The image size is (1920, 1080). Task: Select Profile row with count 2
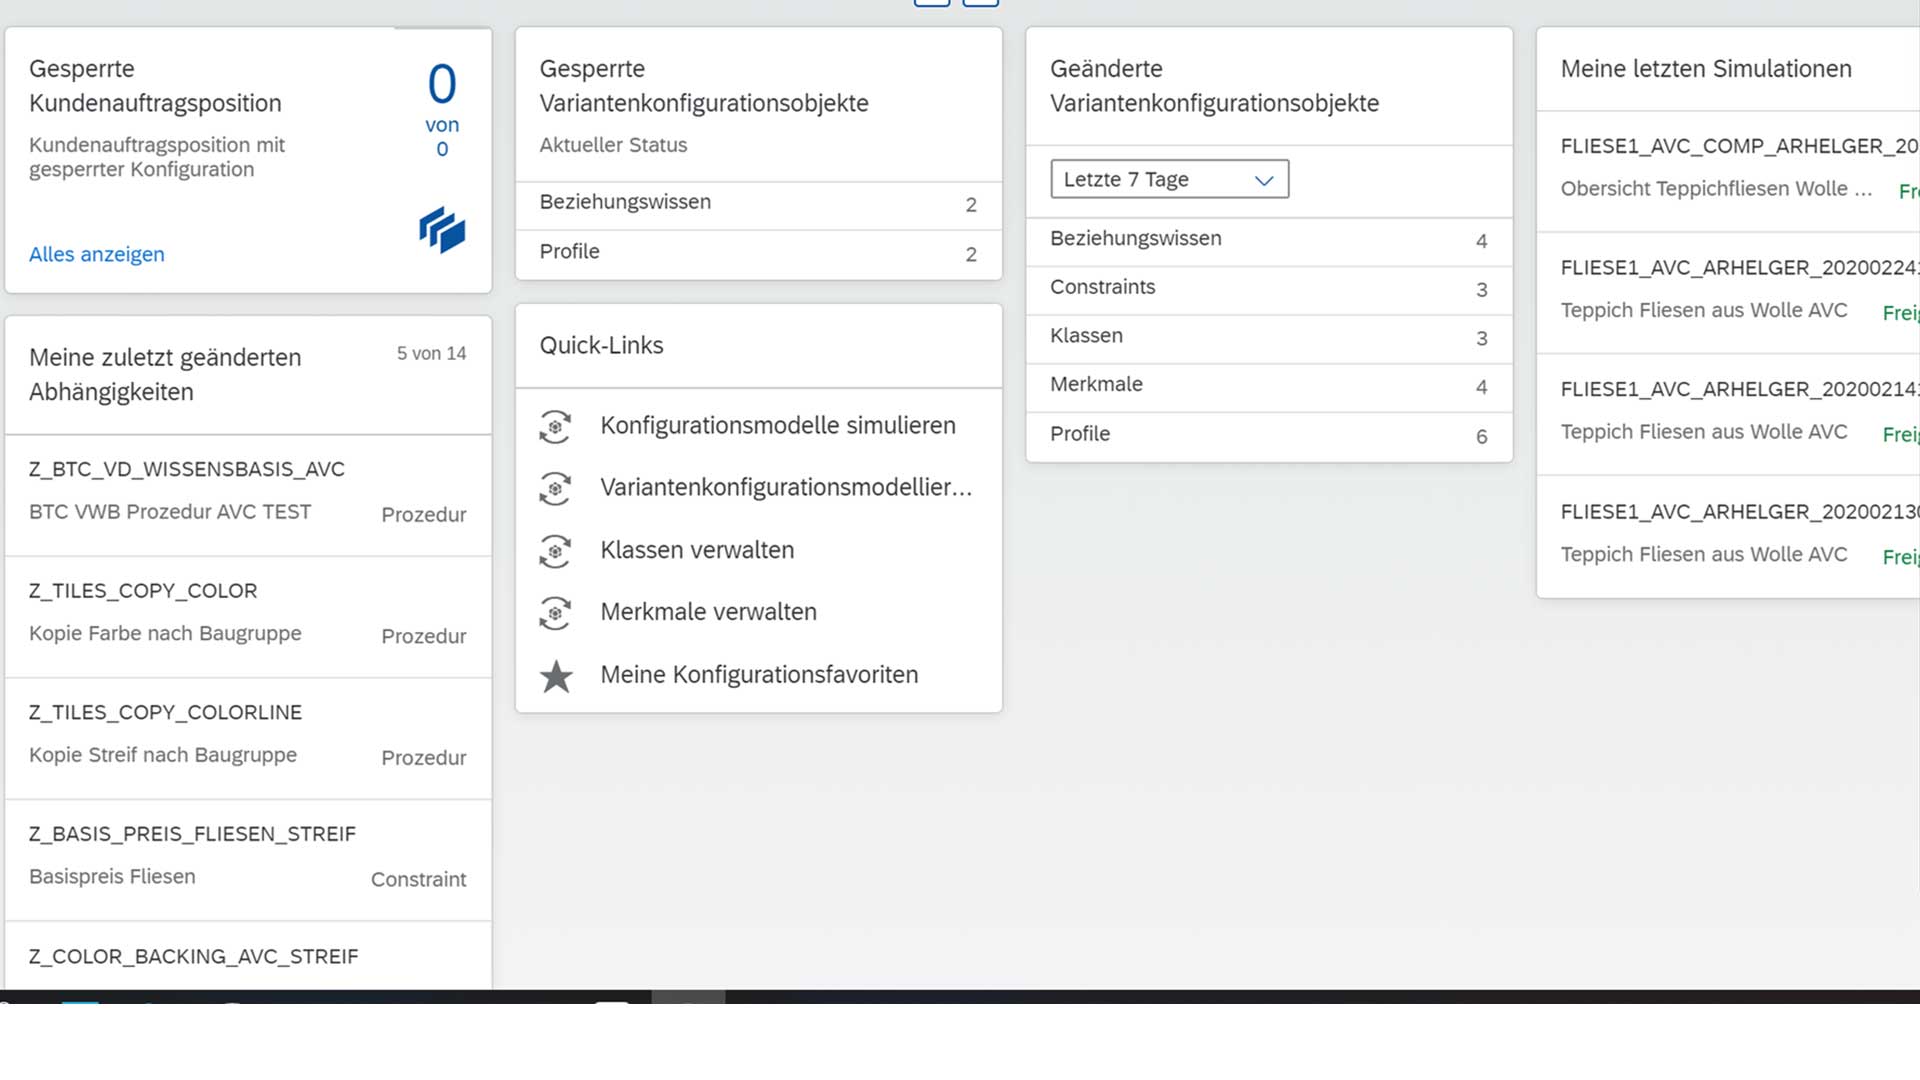758,253
